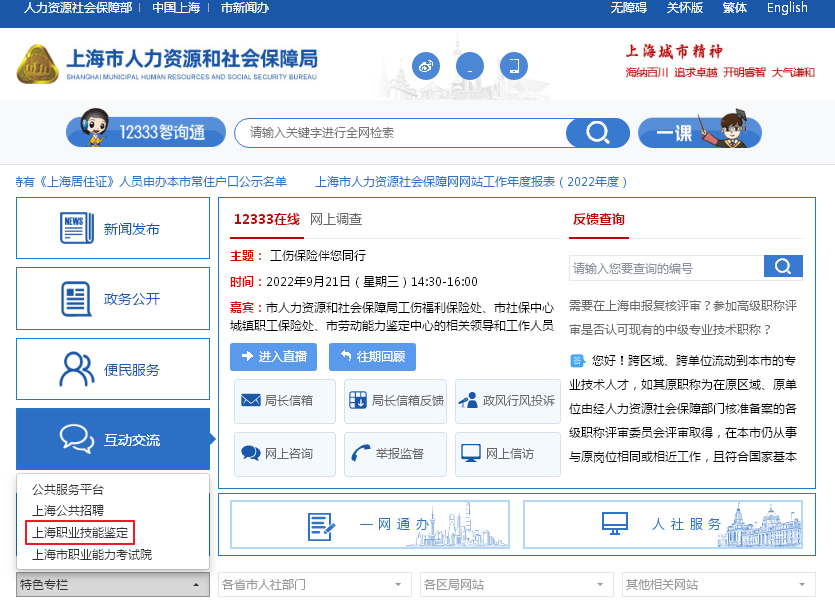The width and height of the screenshot is (835, 603).
Task: Switch to 网上调查 tab
Action: coord(336,219)
